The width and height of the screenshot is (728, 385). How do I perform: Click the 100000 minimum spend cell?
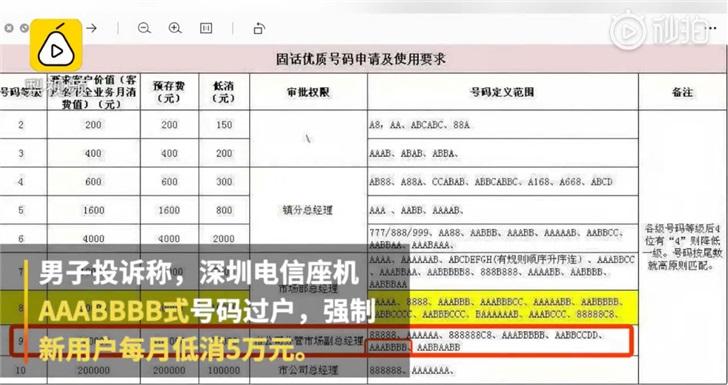pos(224,370)
